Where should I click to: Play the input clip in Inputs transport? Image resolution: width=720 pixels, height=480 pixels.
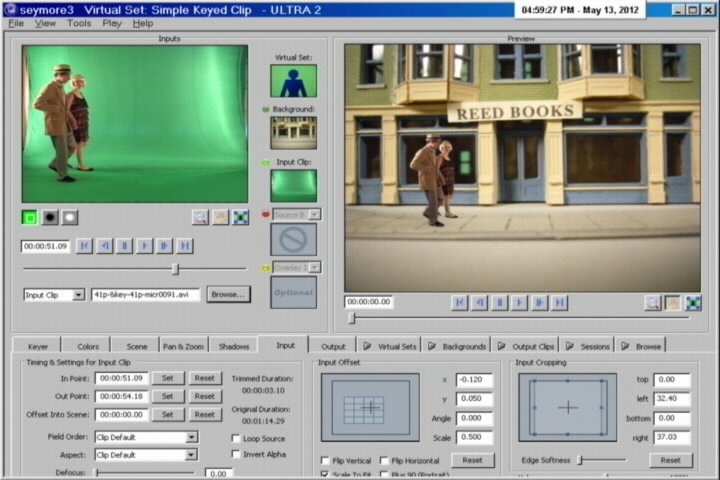coord(144,246)
